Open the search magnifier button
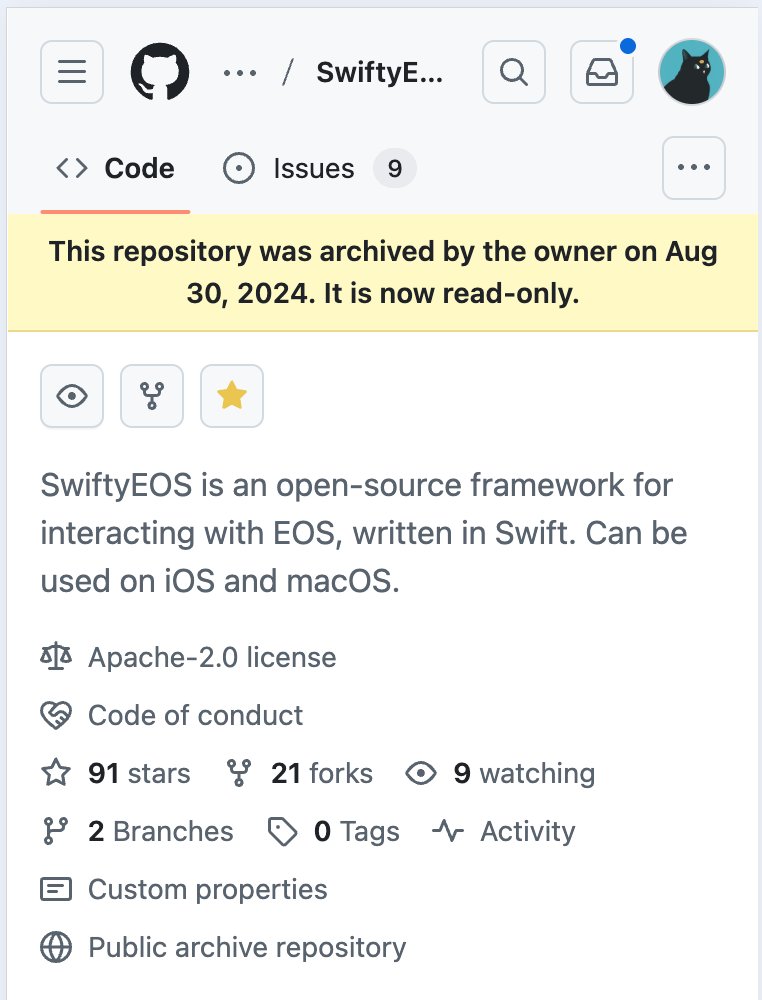This screenshot has height=1000, width=762. pos(514,72)
